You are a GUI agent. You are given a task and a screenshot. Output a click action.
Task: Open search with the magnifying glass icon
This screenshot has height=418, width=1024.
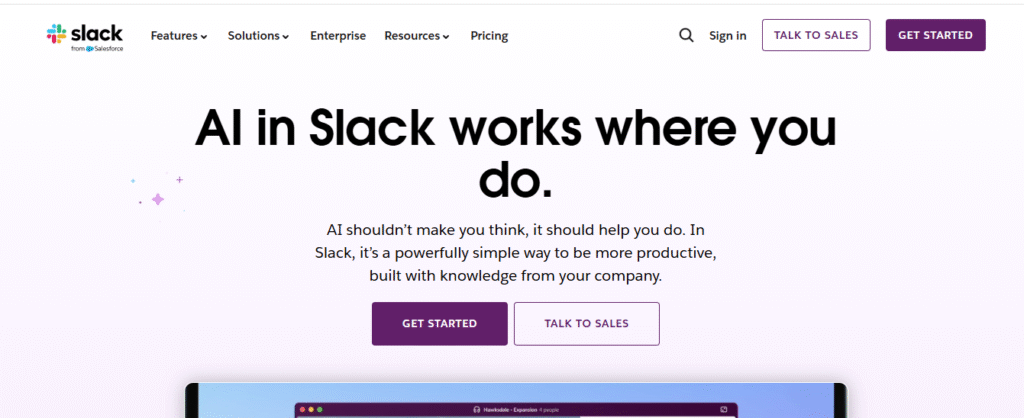(x=686, y=35)
